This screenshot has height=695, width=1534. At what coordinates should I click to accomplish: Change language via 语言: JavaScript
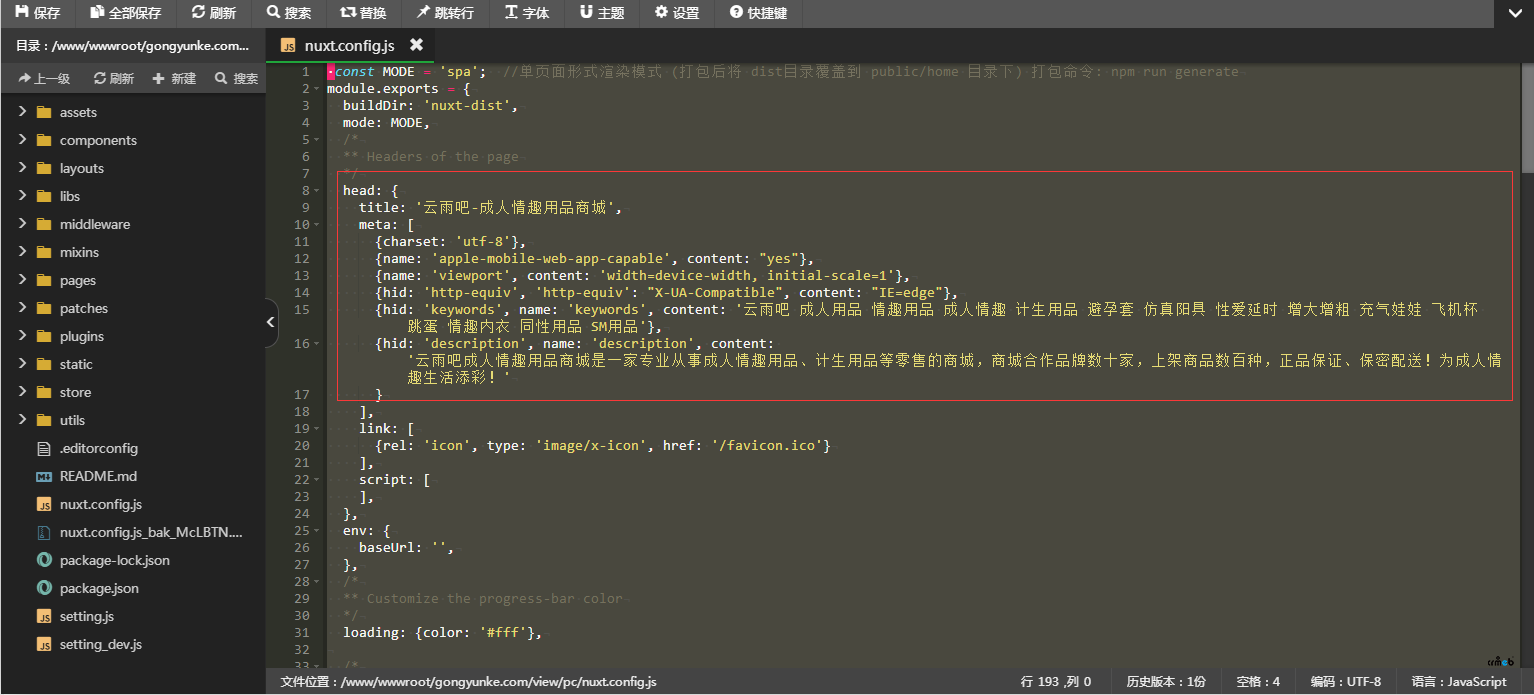(x=1459, y=682)
